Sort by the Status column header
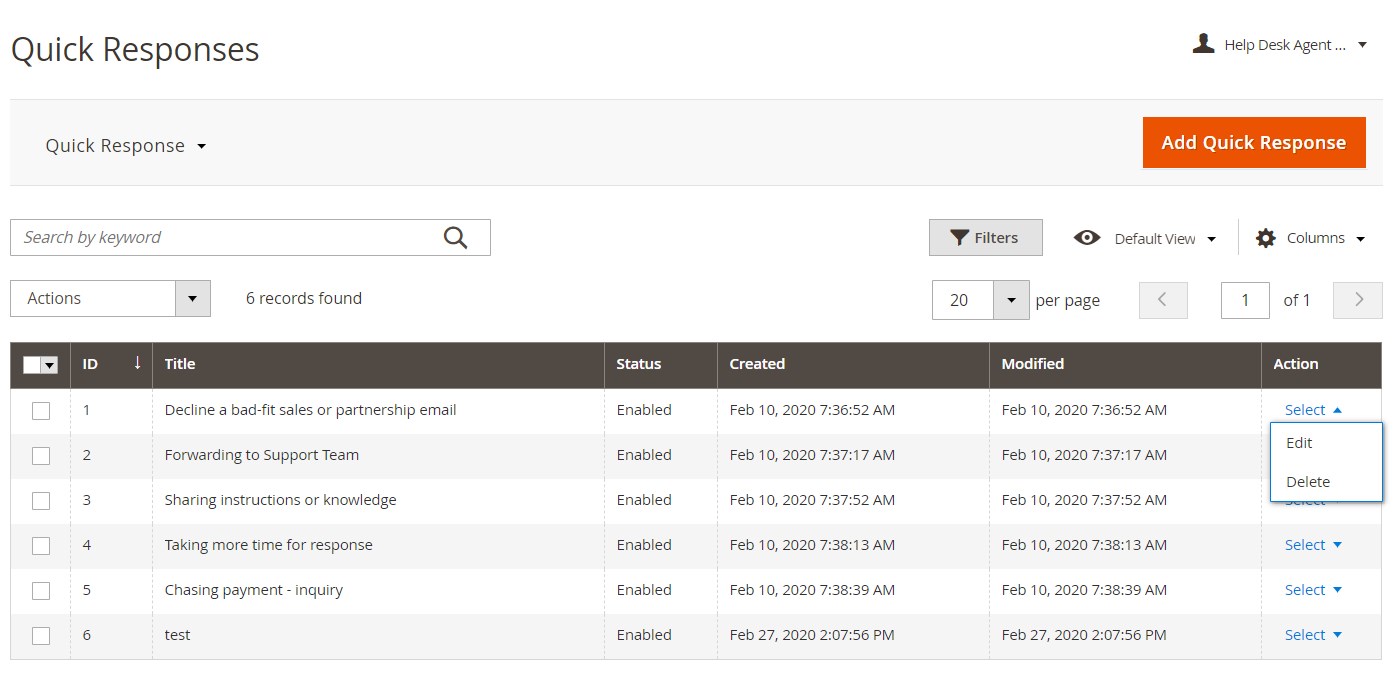The width and height of the screenshot is (1393, 673). pyautogui.click(x=661, y=364)
